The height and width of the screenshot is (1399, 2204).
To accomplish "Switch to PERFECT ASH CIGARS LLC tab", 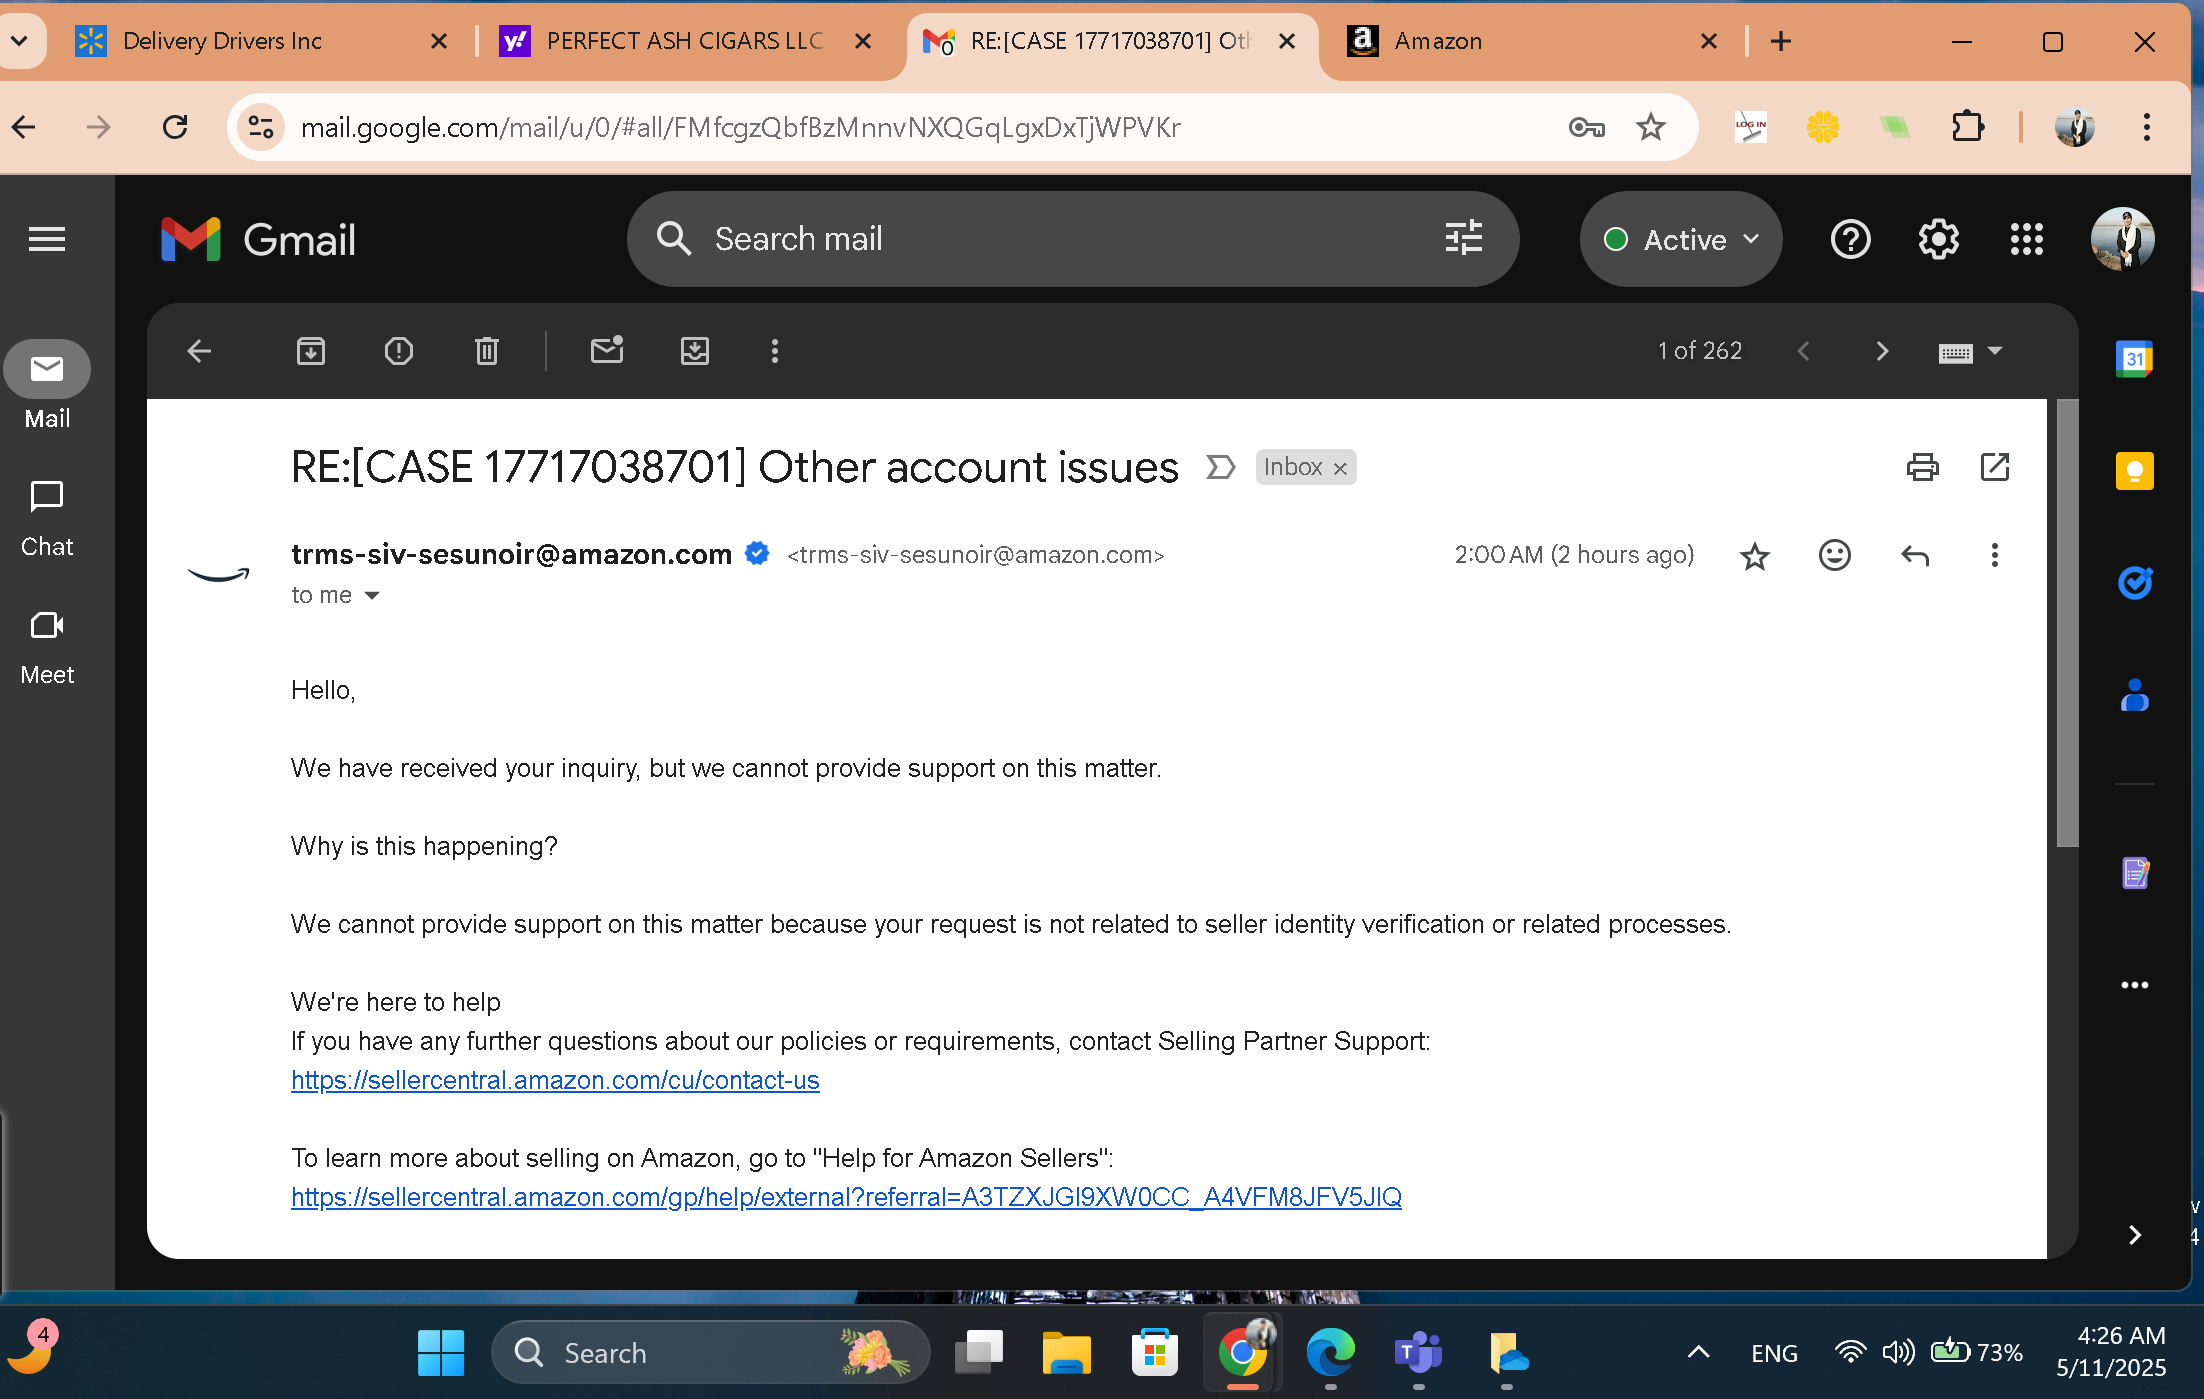I will pyautogui.click(x=688, y=41).
